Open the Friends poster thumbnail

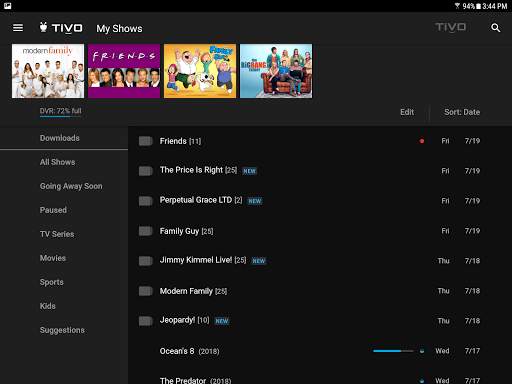(124, 71)
